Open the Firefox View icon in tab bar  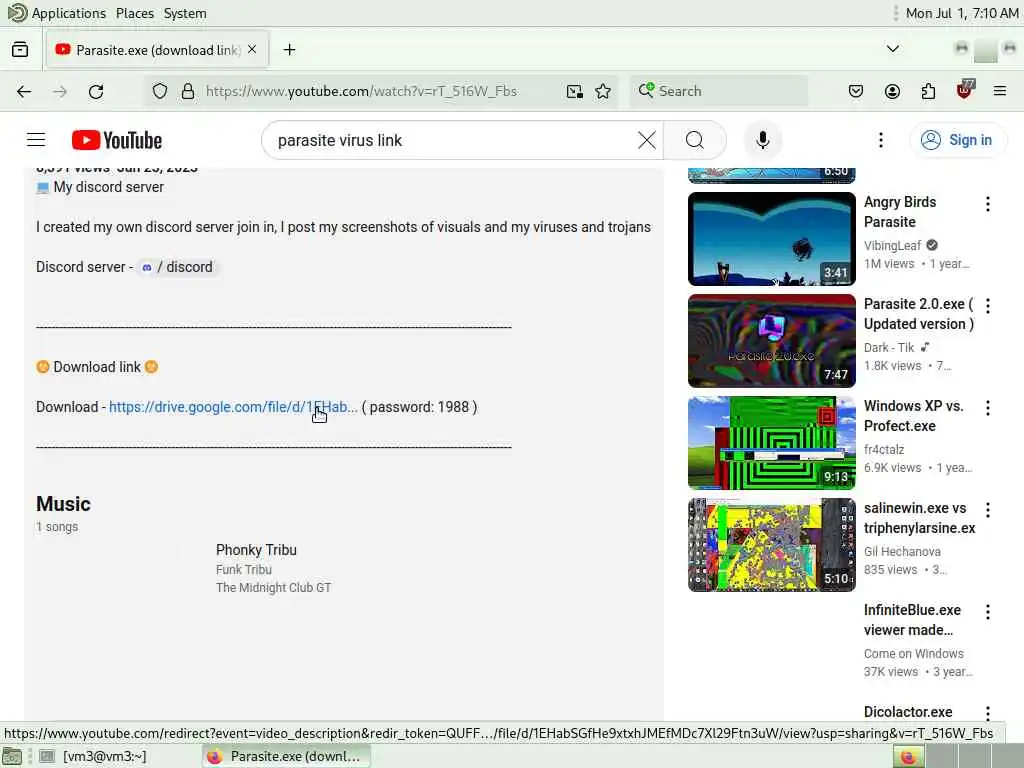point(20,50)
